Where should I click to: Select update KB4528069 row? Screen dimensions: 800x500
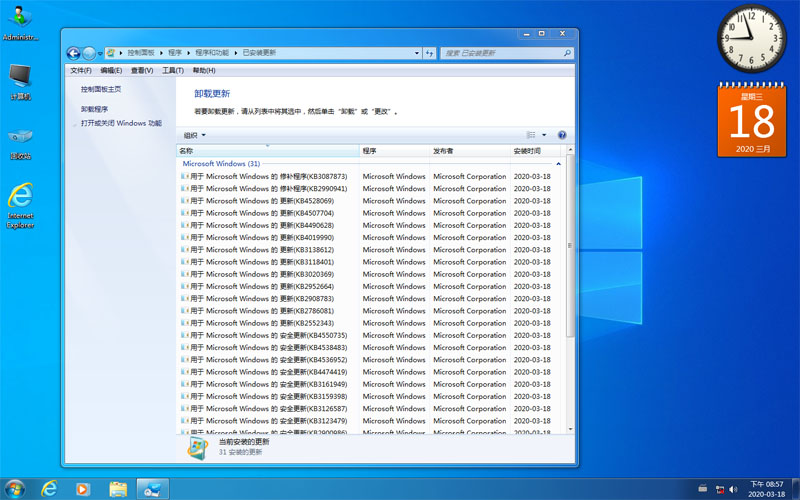coord(370,201)
